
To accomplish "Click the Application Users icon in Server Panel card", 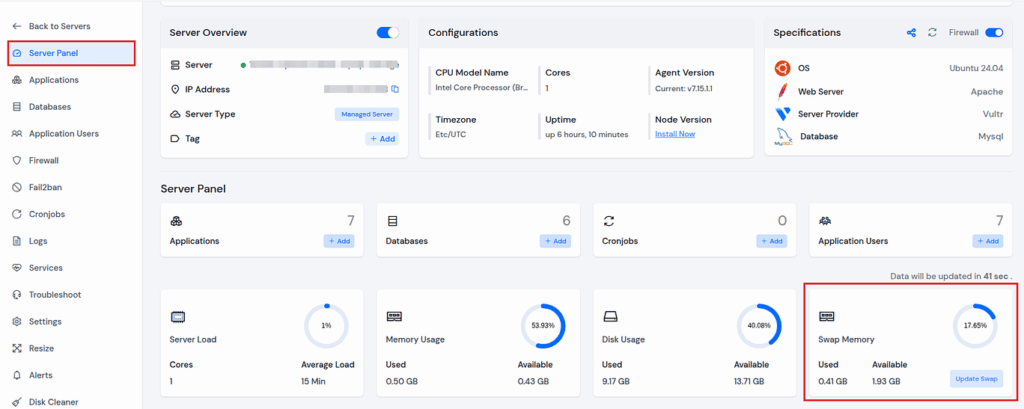I will point(825,220).
